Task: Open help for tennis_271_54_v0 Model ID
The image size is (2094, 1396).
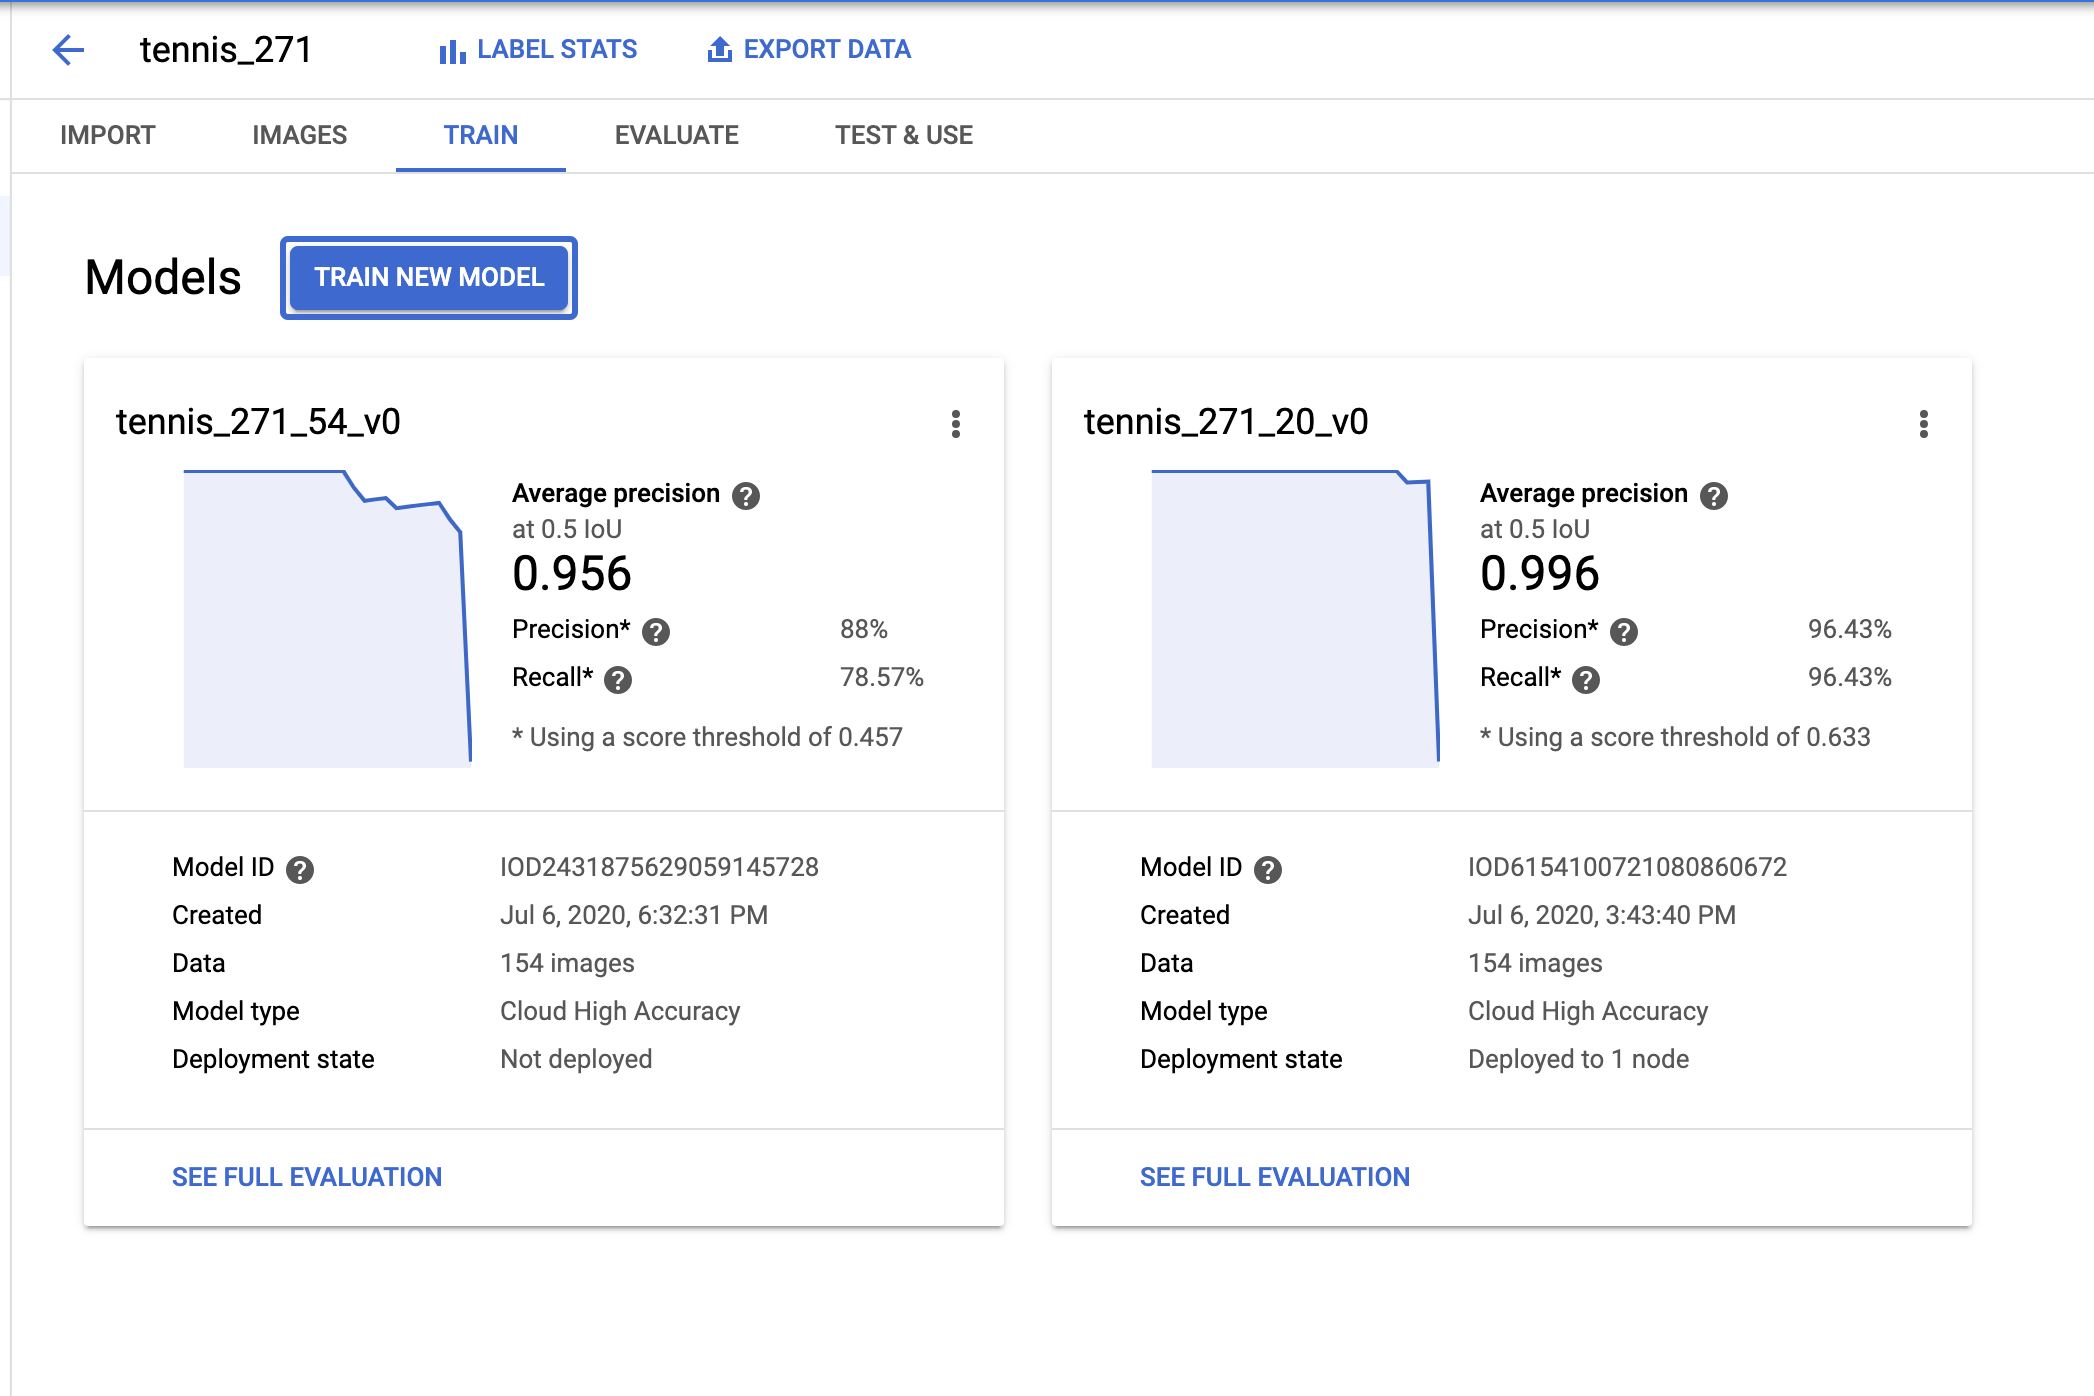Action: pyautogui.click(x=300, y=869)
